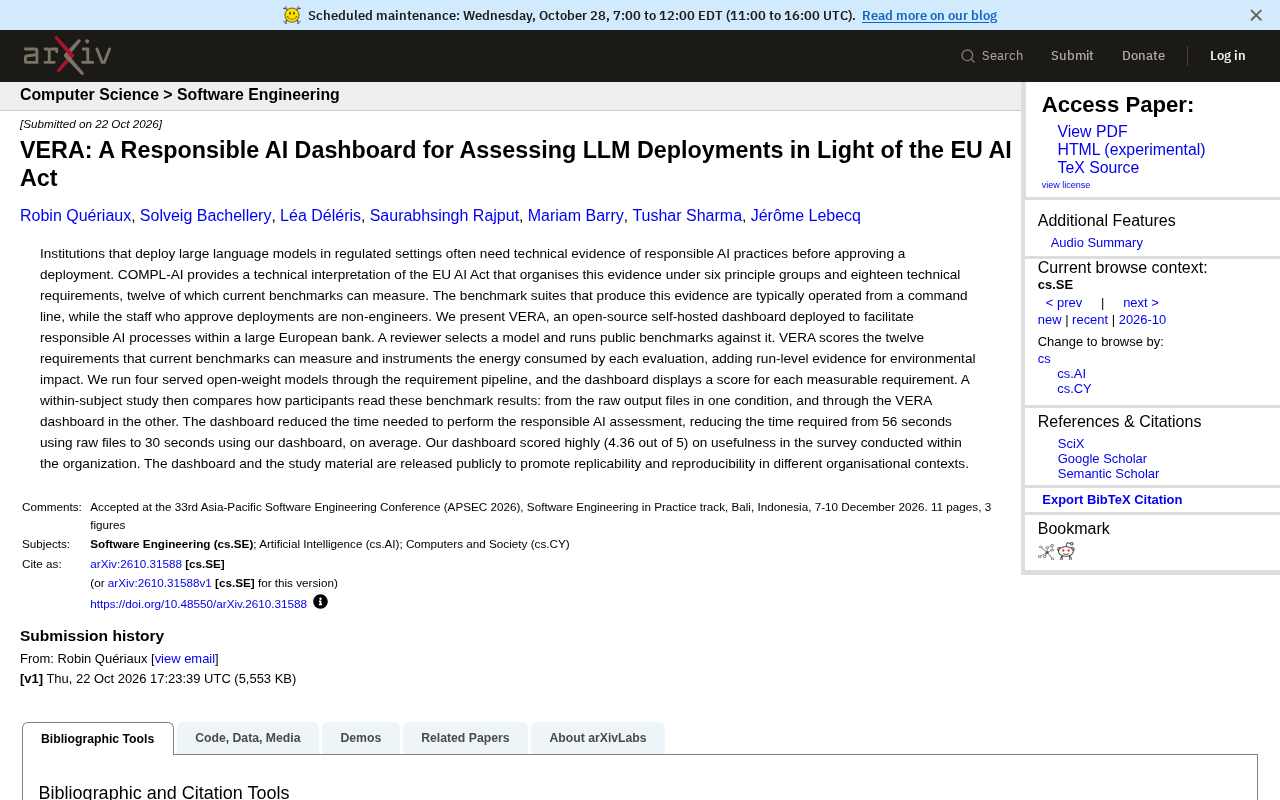Click view email link
This screenshot has height=800, width=1280.
click(185, 659)
